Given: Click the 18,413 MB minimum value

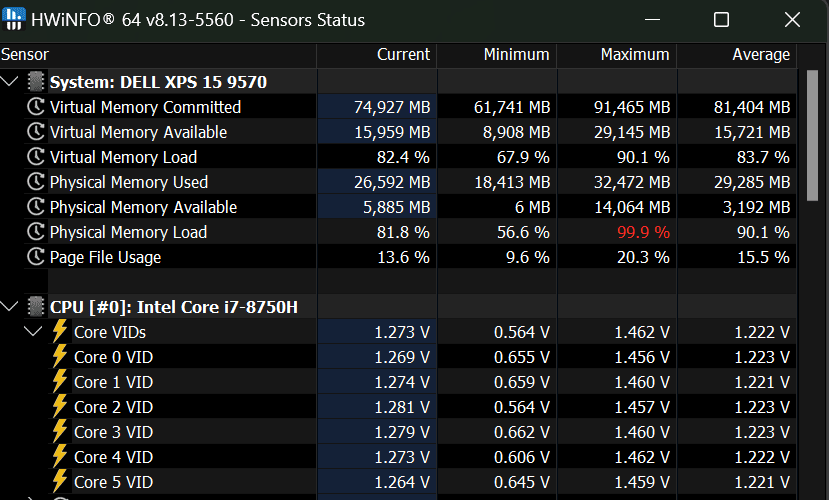Looking at the screenshot, I should pyautogui.click(x=512, y=182).
